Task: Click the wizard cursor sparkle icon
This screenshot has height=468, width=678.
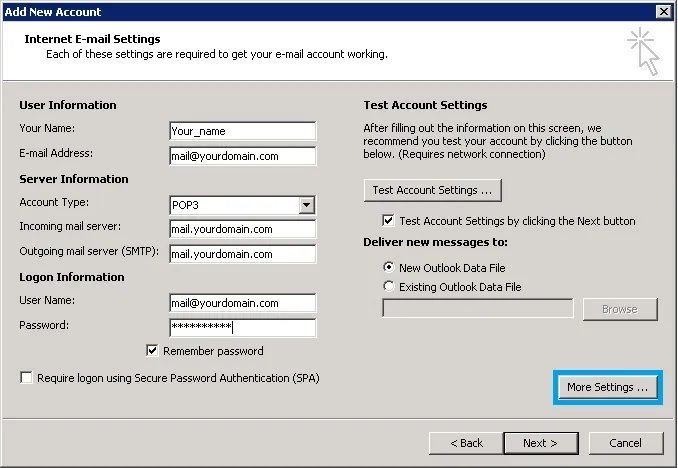Action: [644, 50]
